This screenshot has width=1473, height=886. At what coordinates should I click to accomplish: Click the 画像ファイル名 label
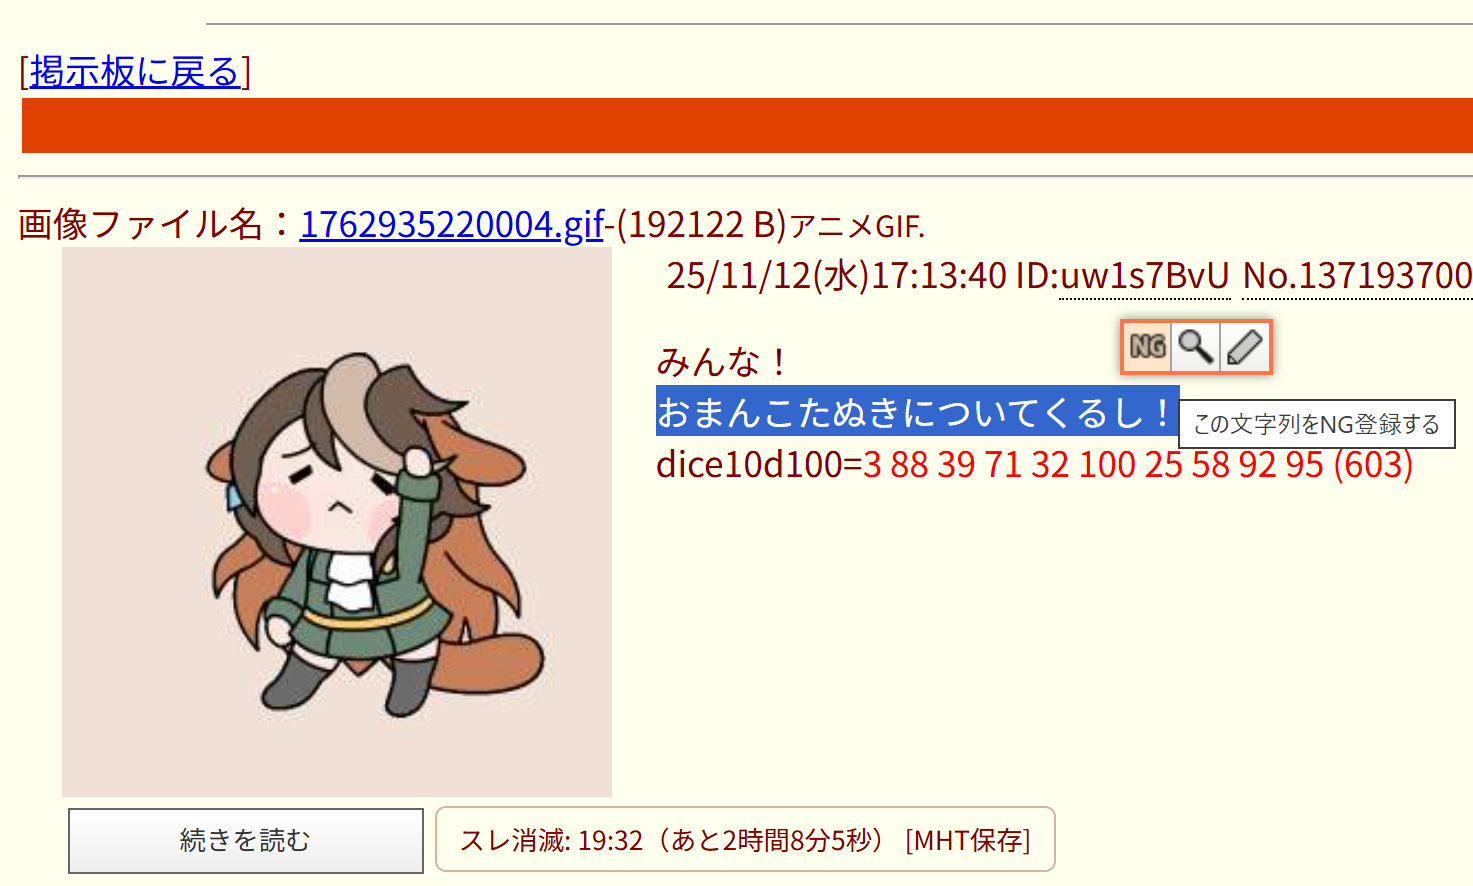pos(140,224)
